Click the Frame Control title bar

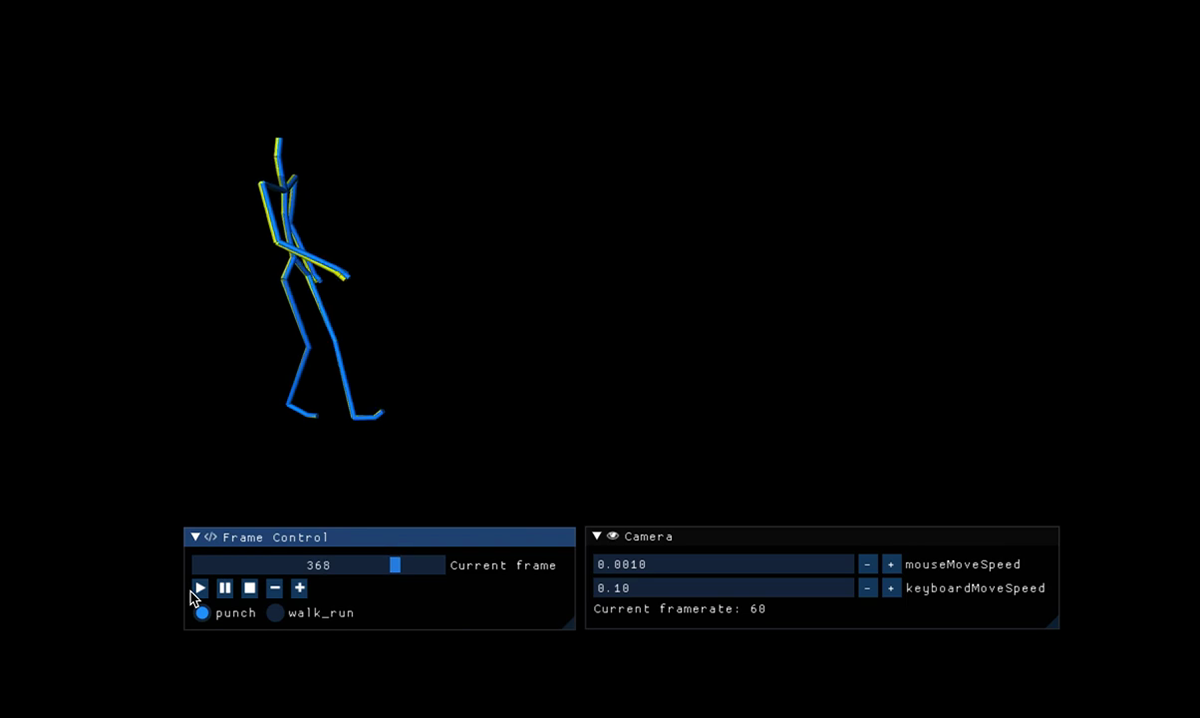380,537
